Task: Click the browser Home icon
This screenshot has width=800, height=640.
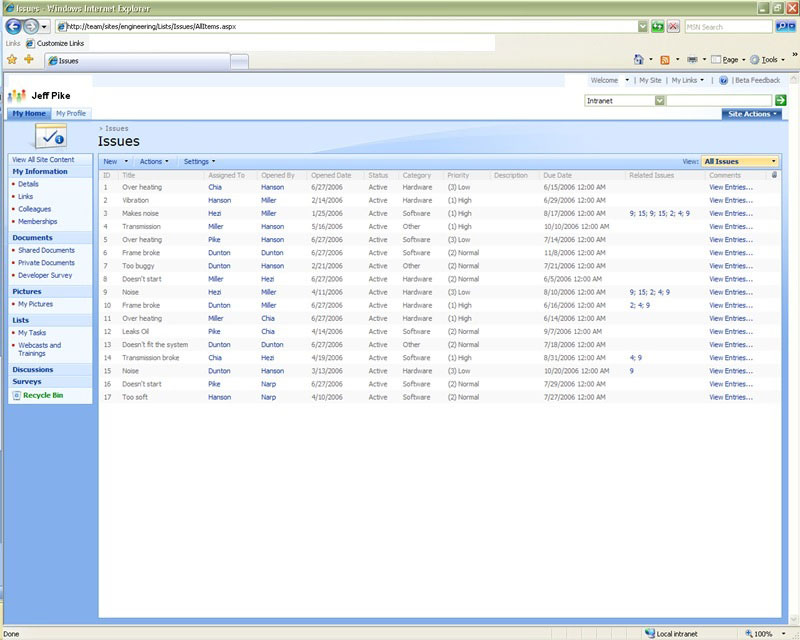Action: (x=639, y=60)
